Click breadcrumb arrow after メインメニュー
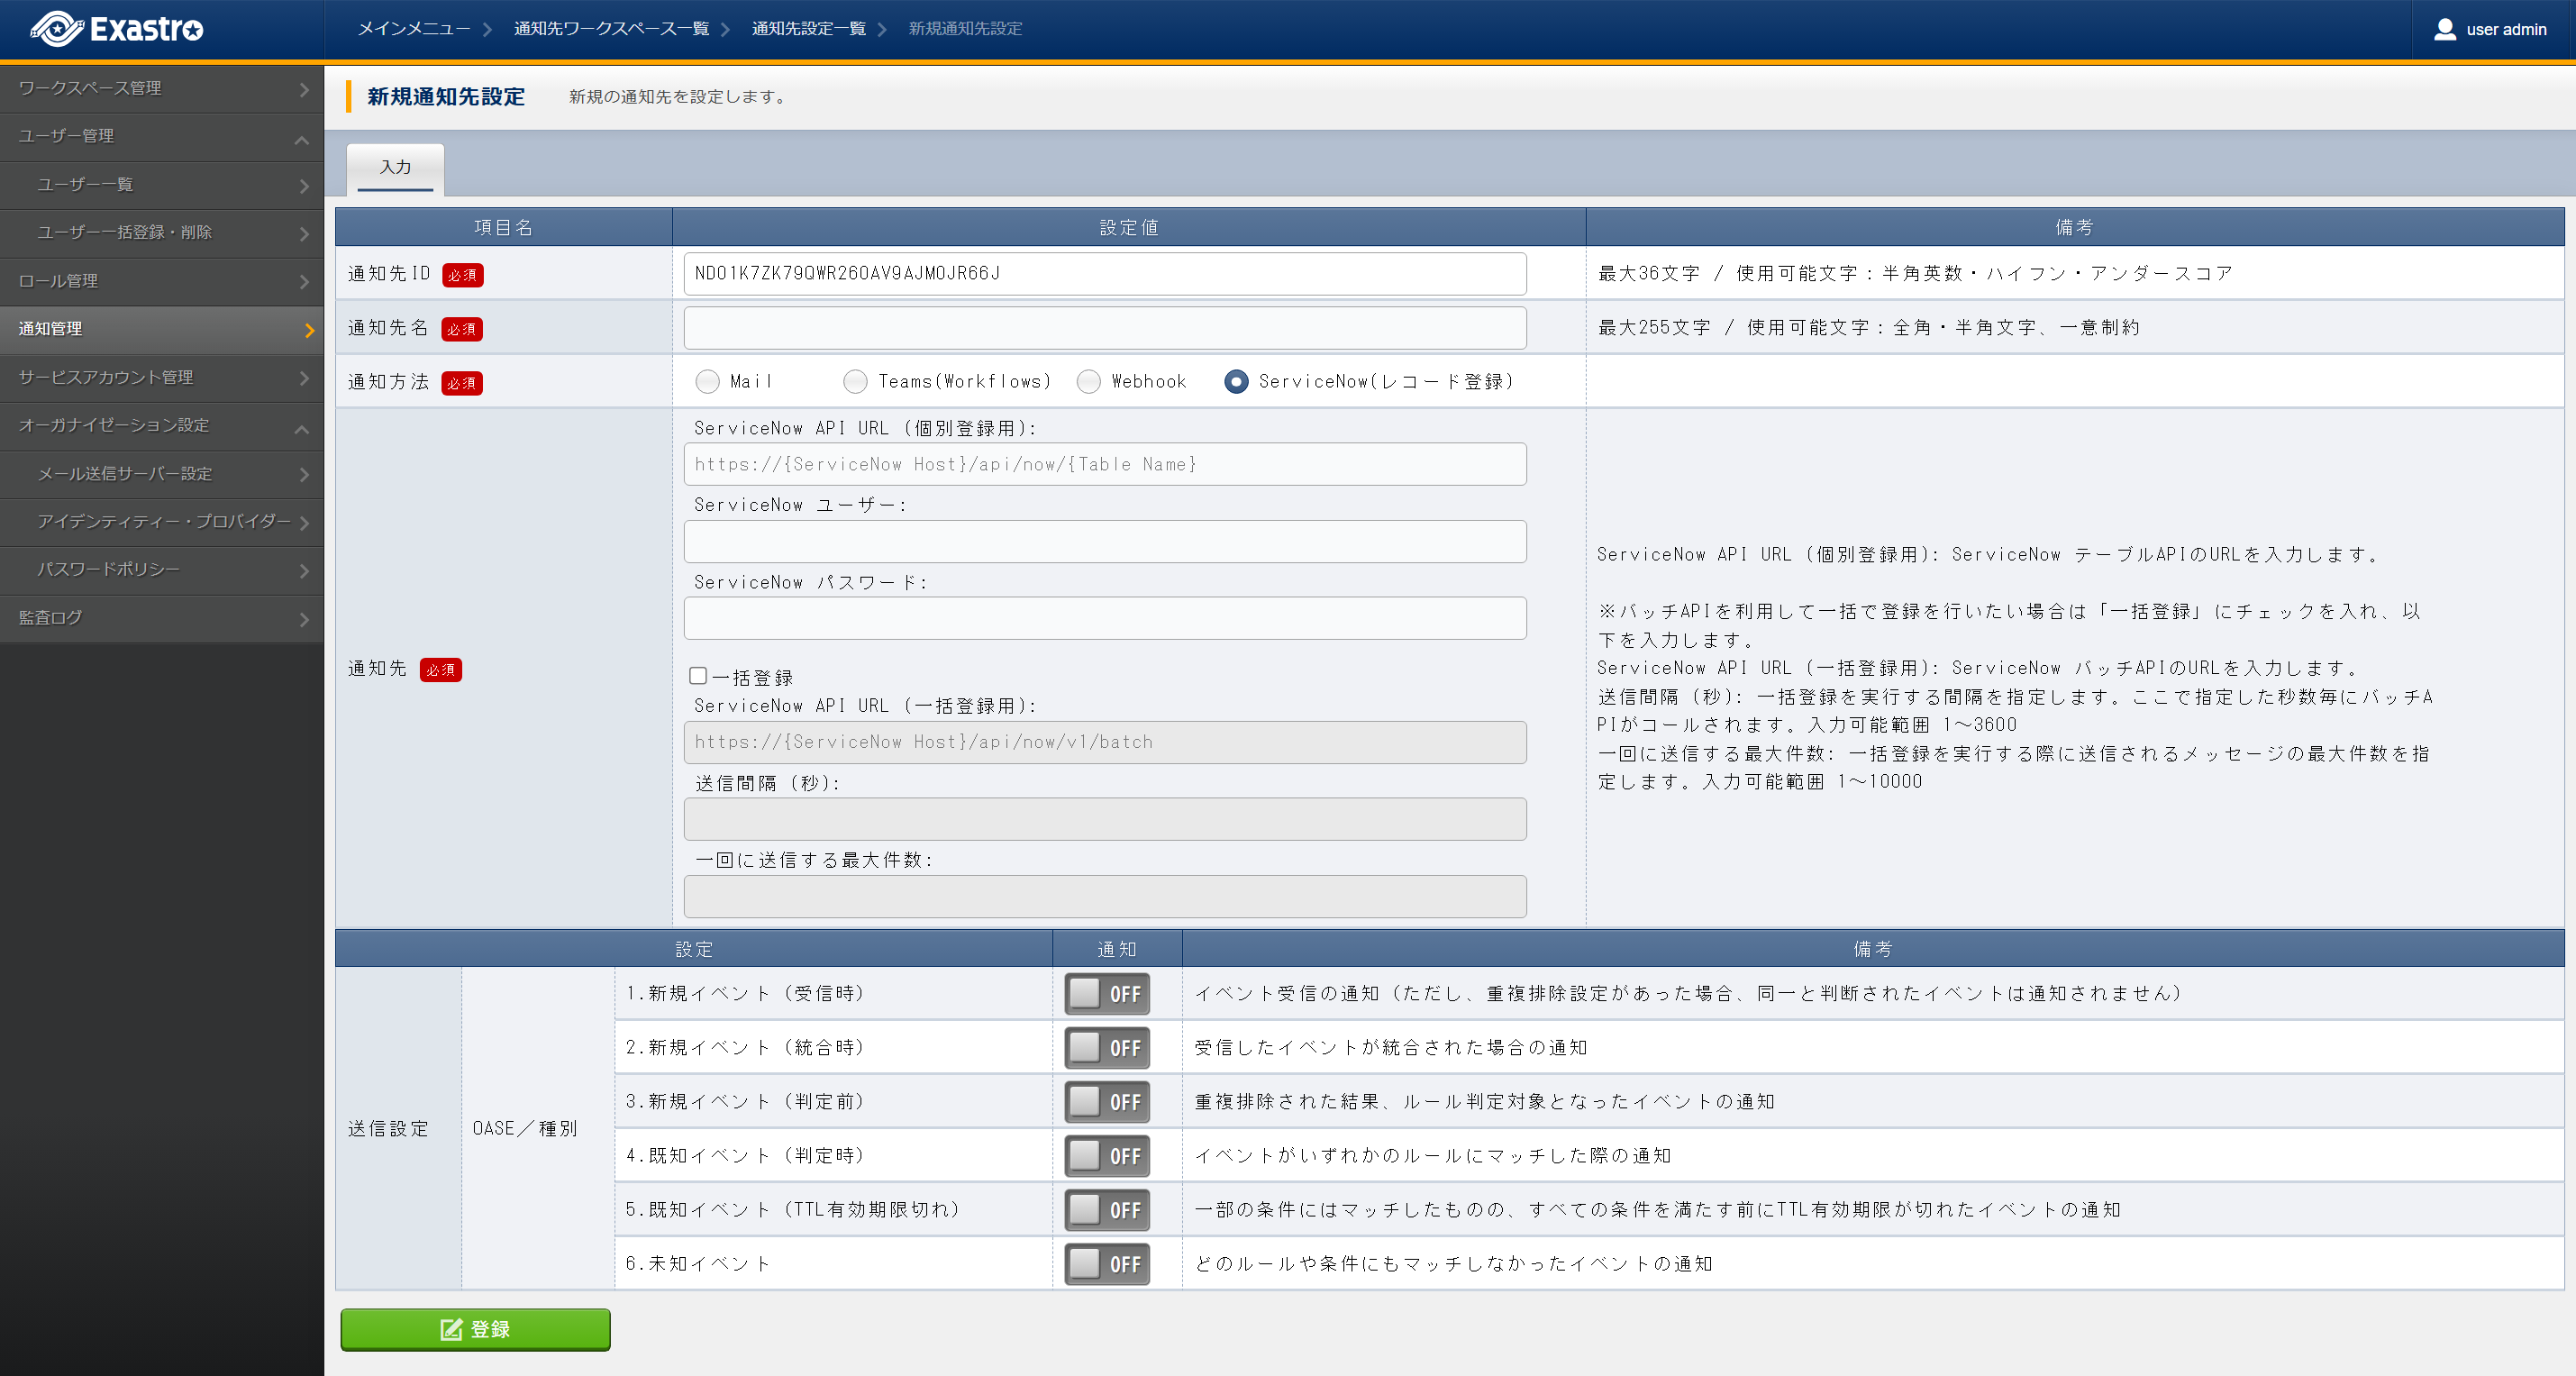 click(487, 29)
